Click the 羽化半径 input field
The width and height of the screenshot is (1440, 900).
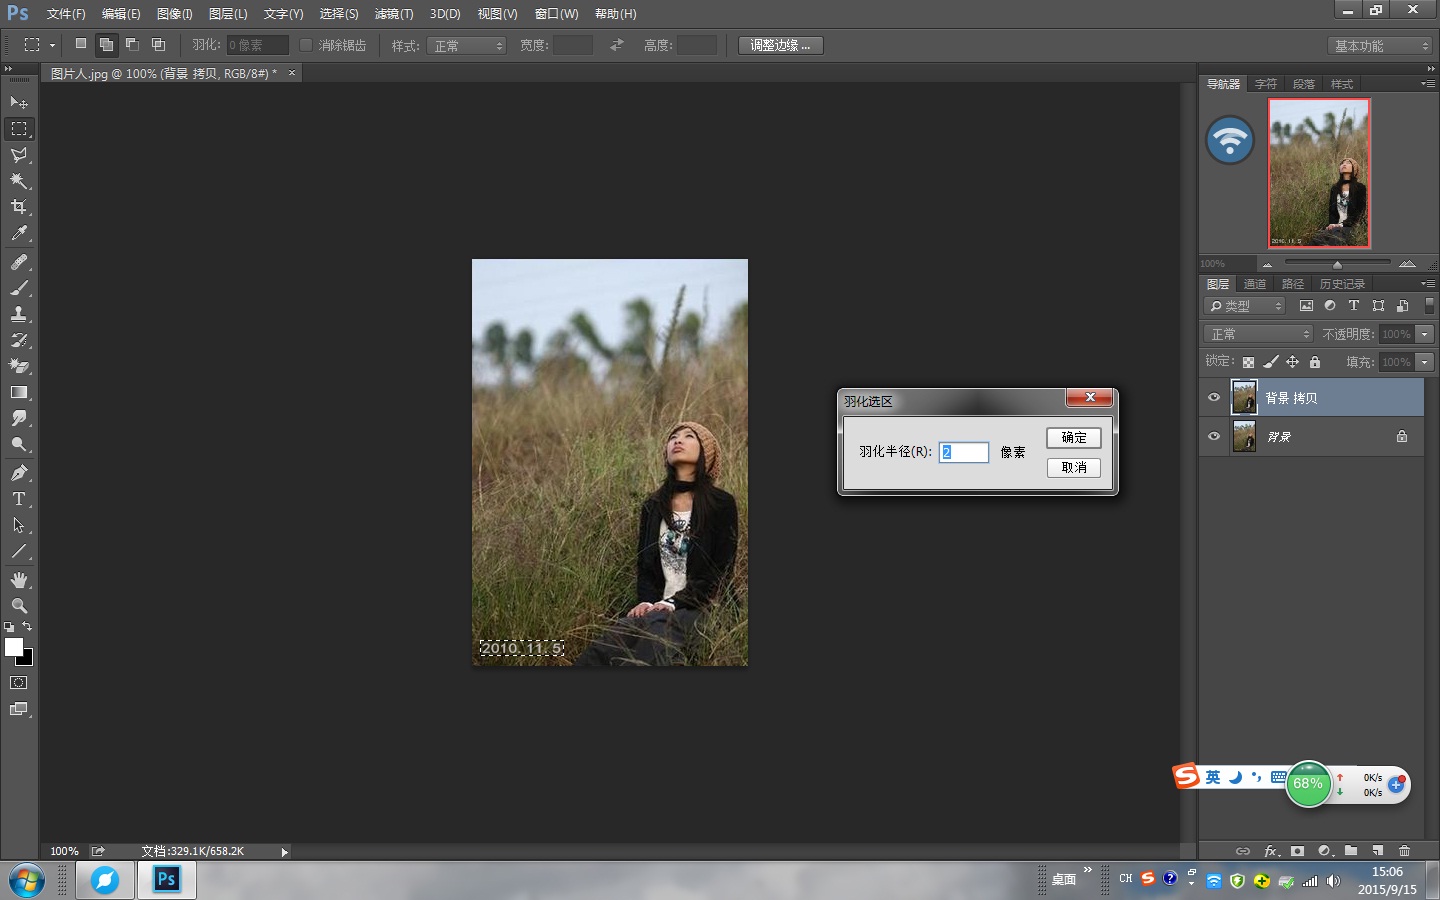click(x=964, y=452)
